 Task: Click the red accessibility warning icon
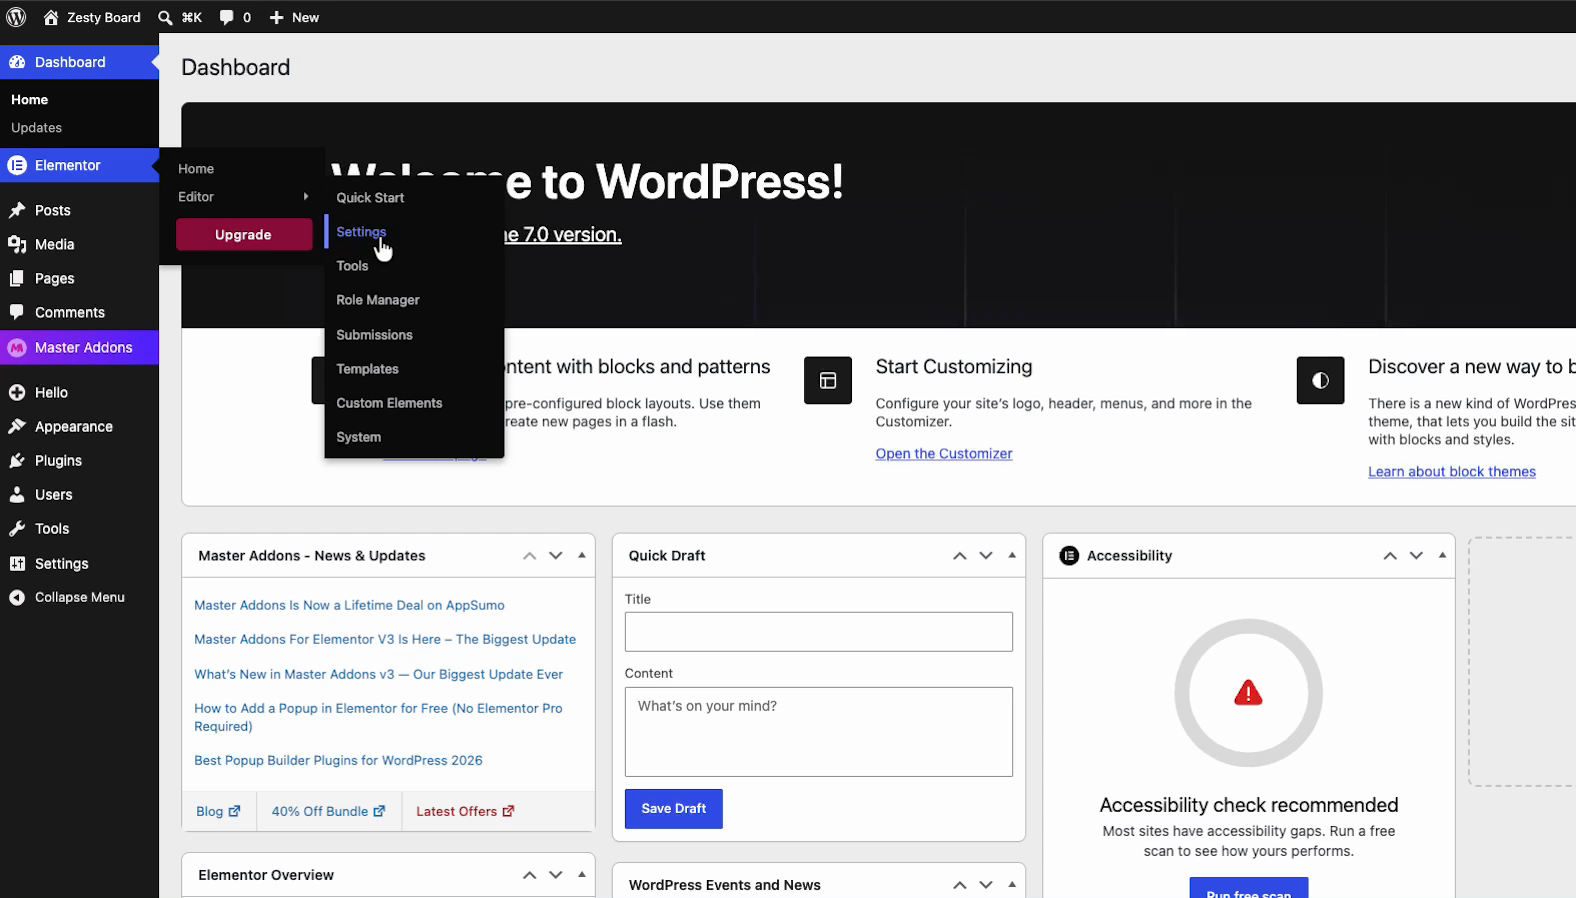coord(1248,692)
